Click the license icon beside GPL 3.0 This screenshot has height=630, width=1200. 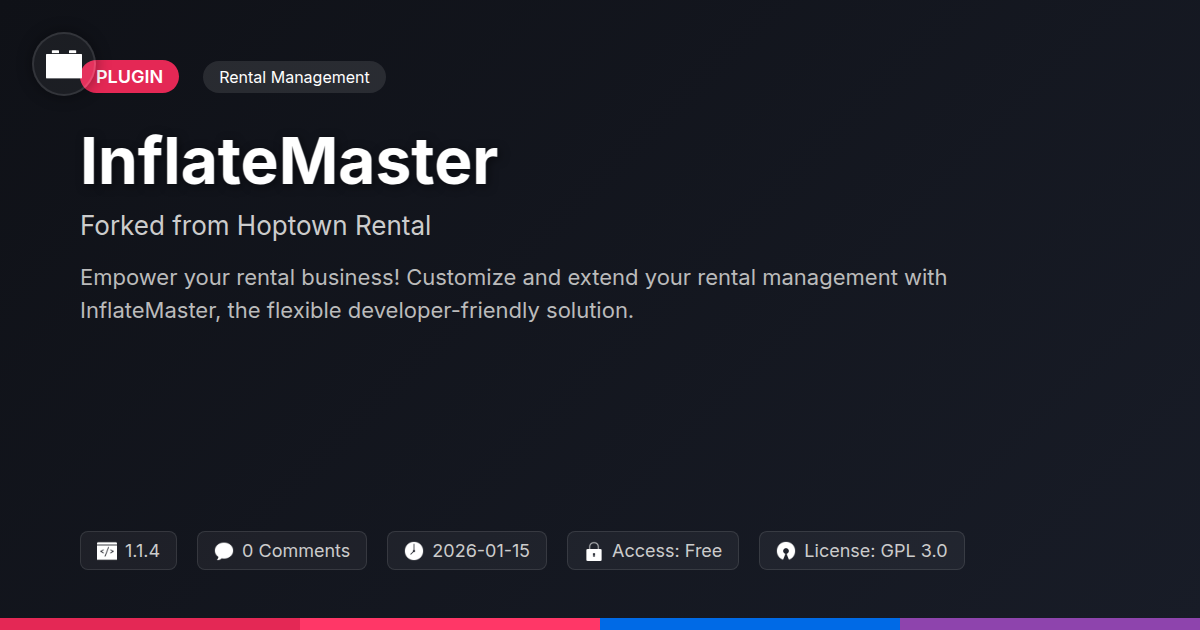tap(786, 551)
